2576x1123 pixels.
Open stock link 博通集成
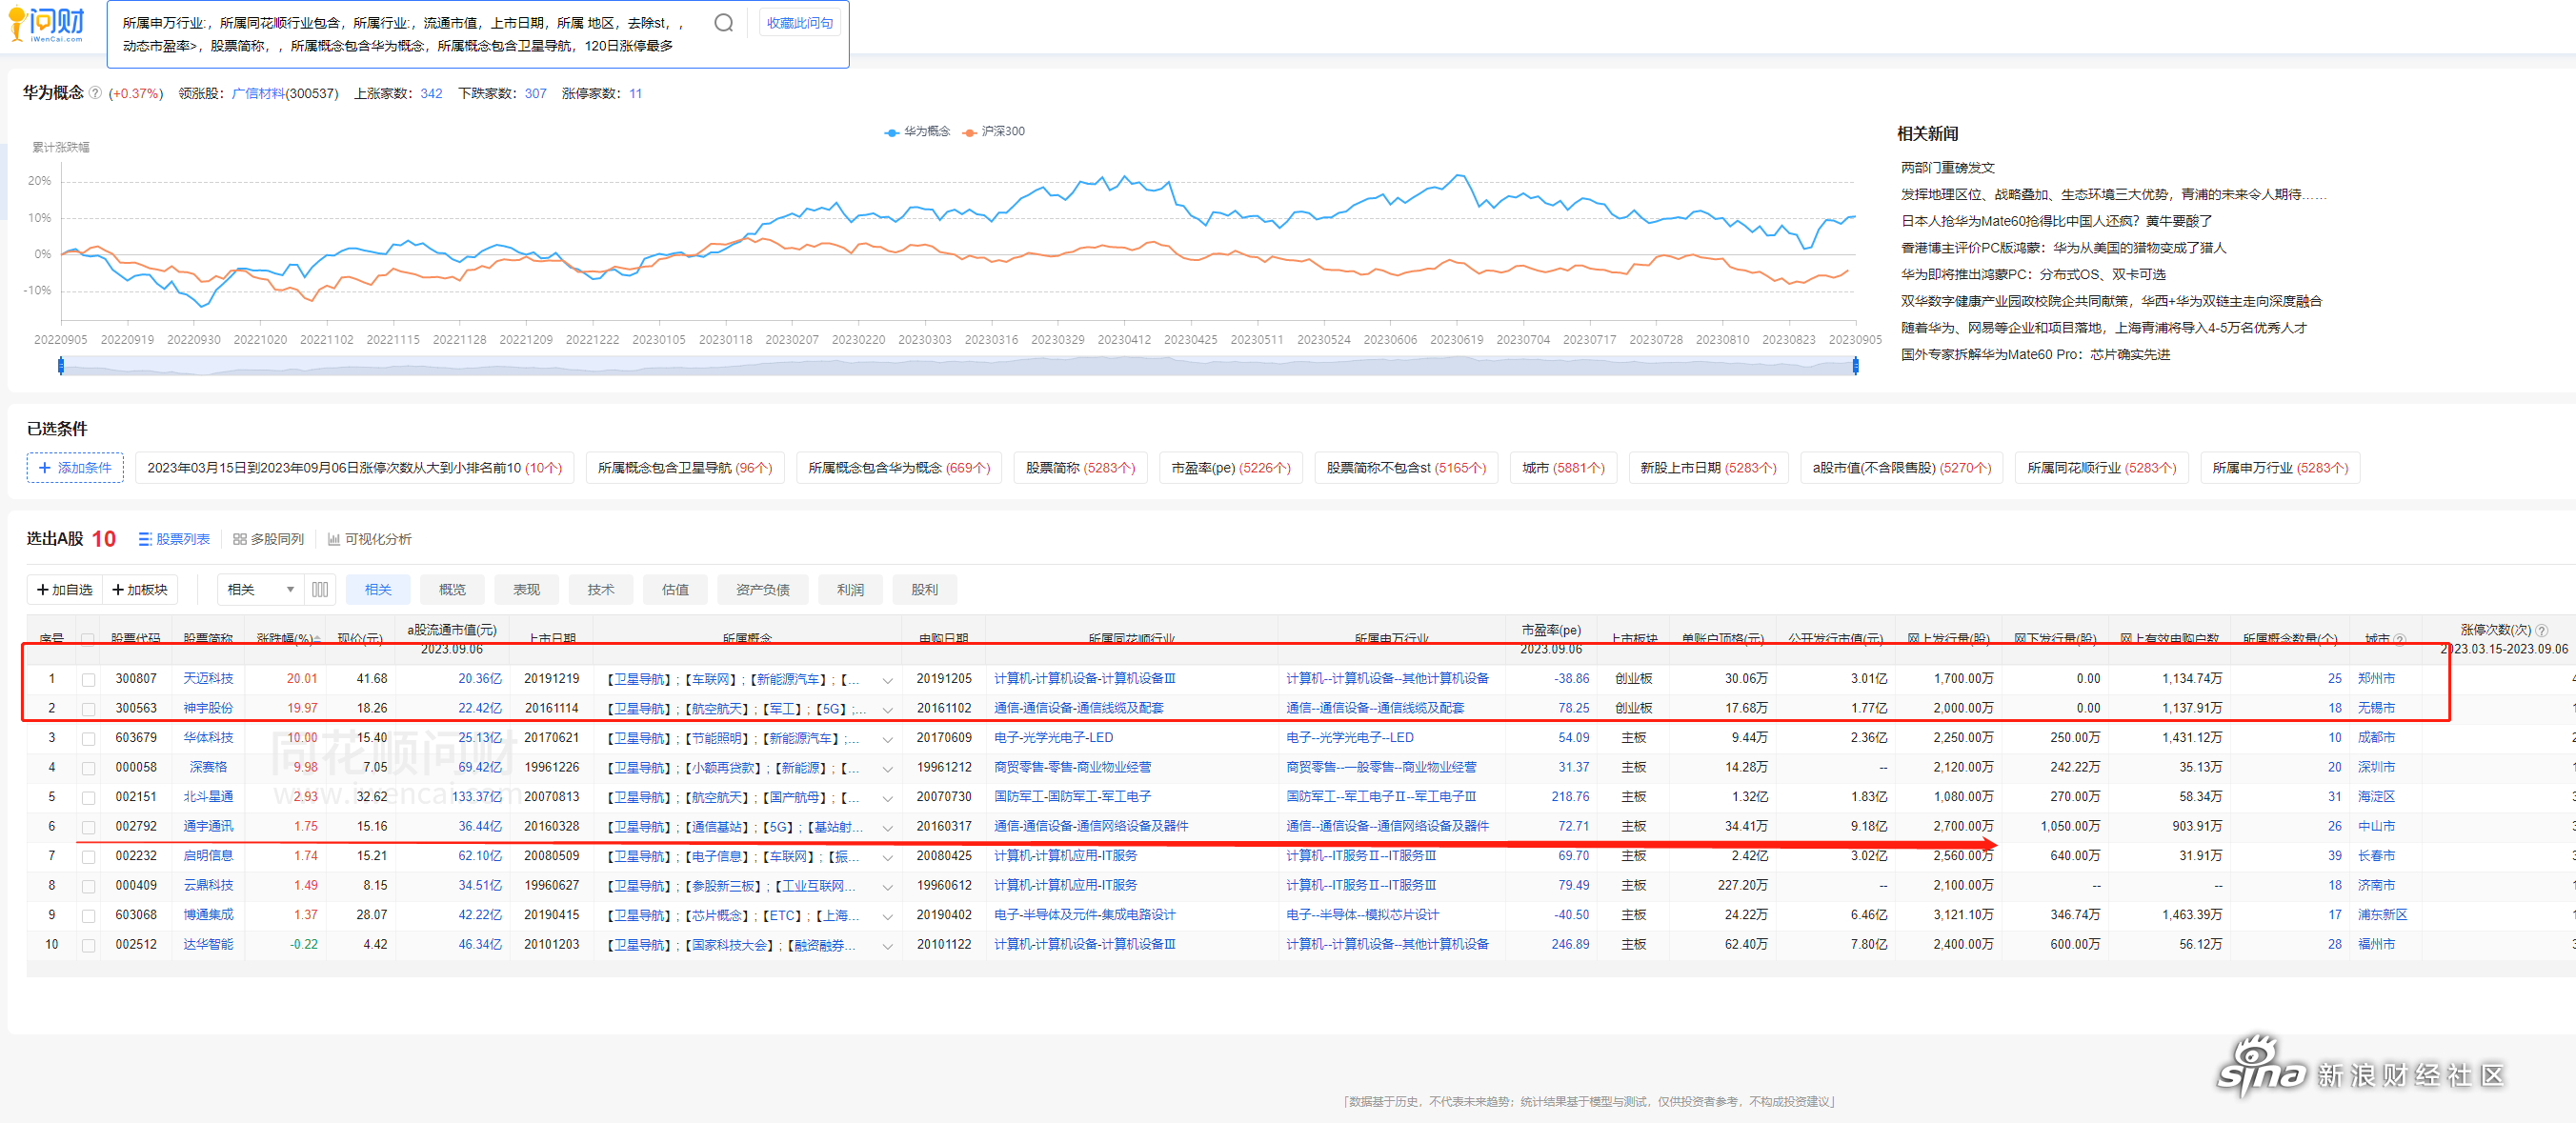point(208,915)
